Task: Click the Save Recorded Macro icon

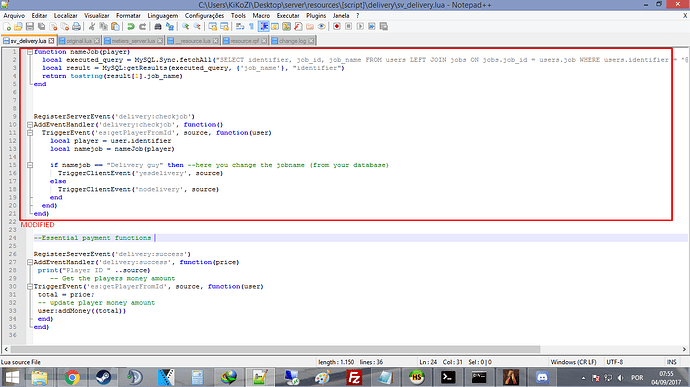Action: click(384, 26)
